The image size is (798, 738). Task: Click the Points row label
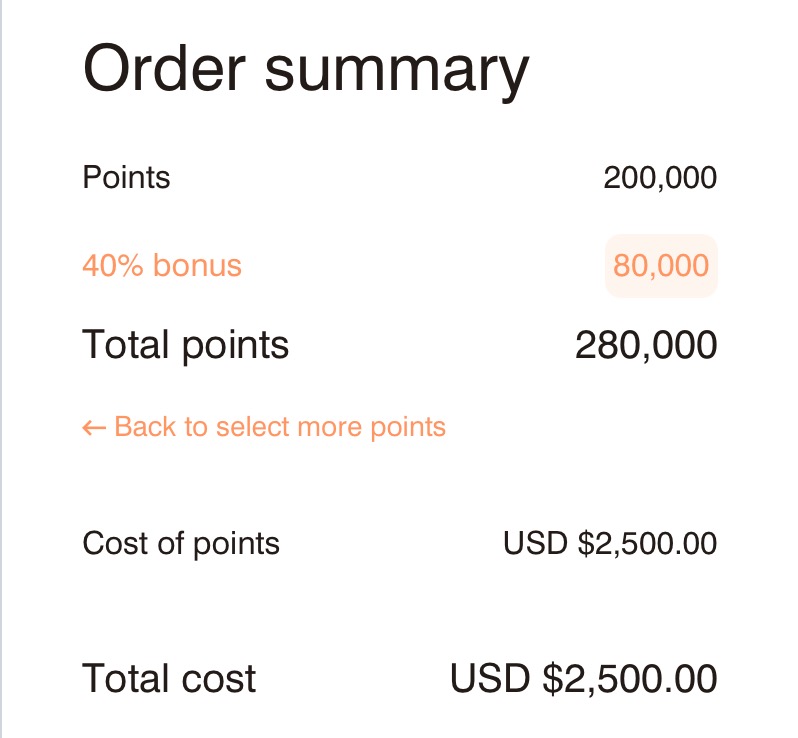pos(126,178)
